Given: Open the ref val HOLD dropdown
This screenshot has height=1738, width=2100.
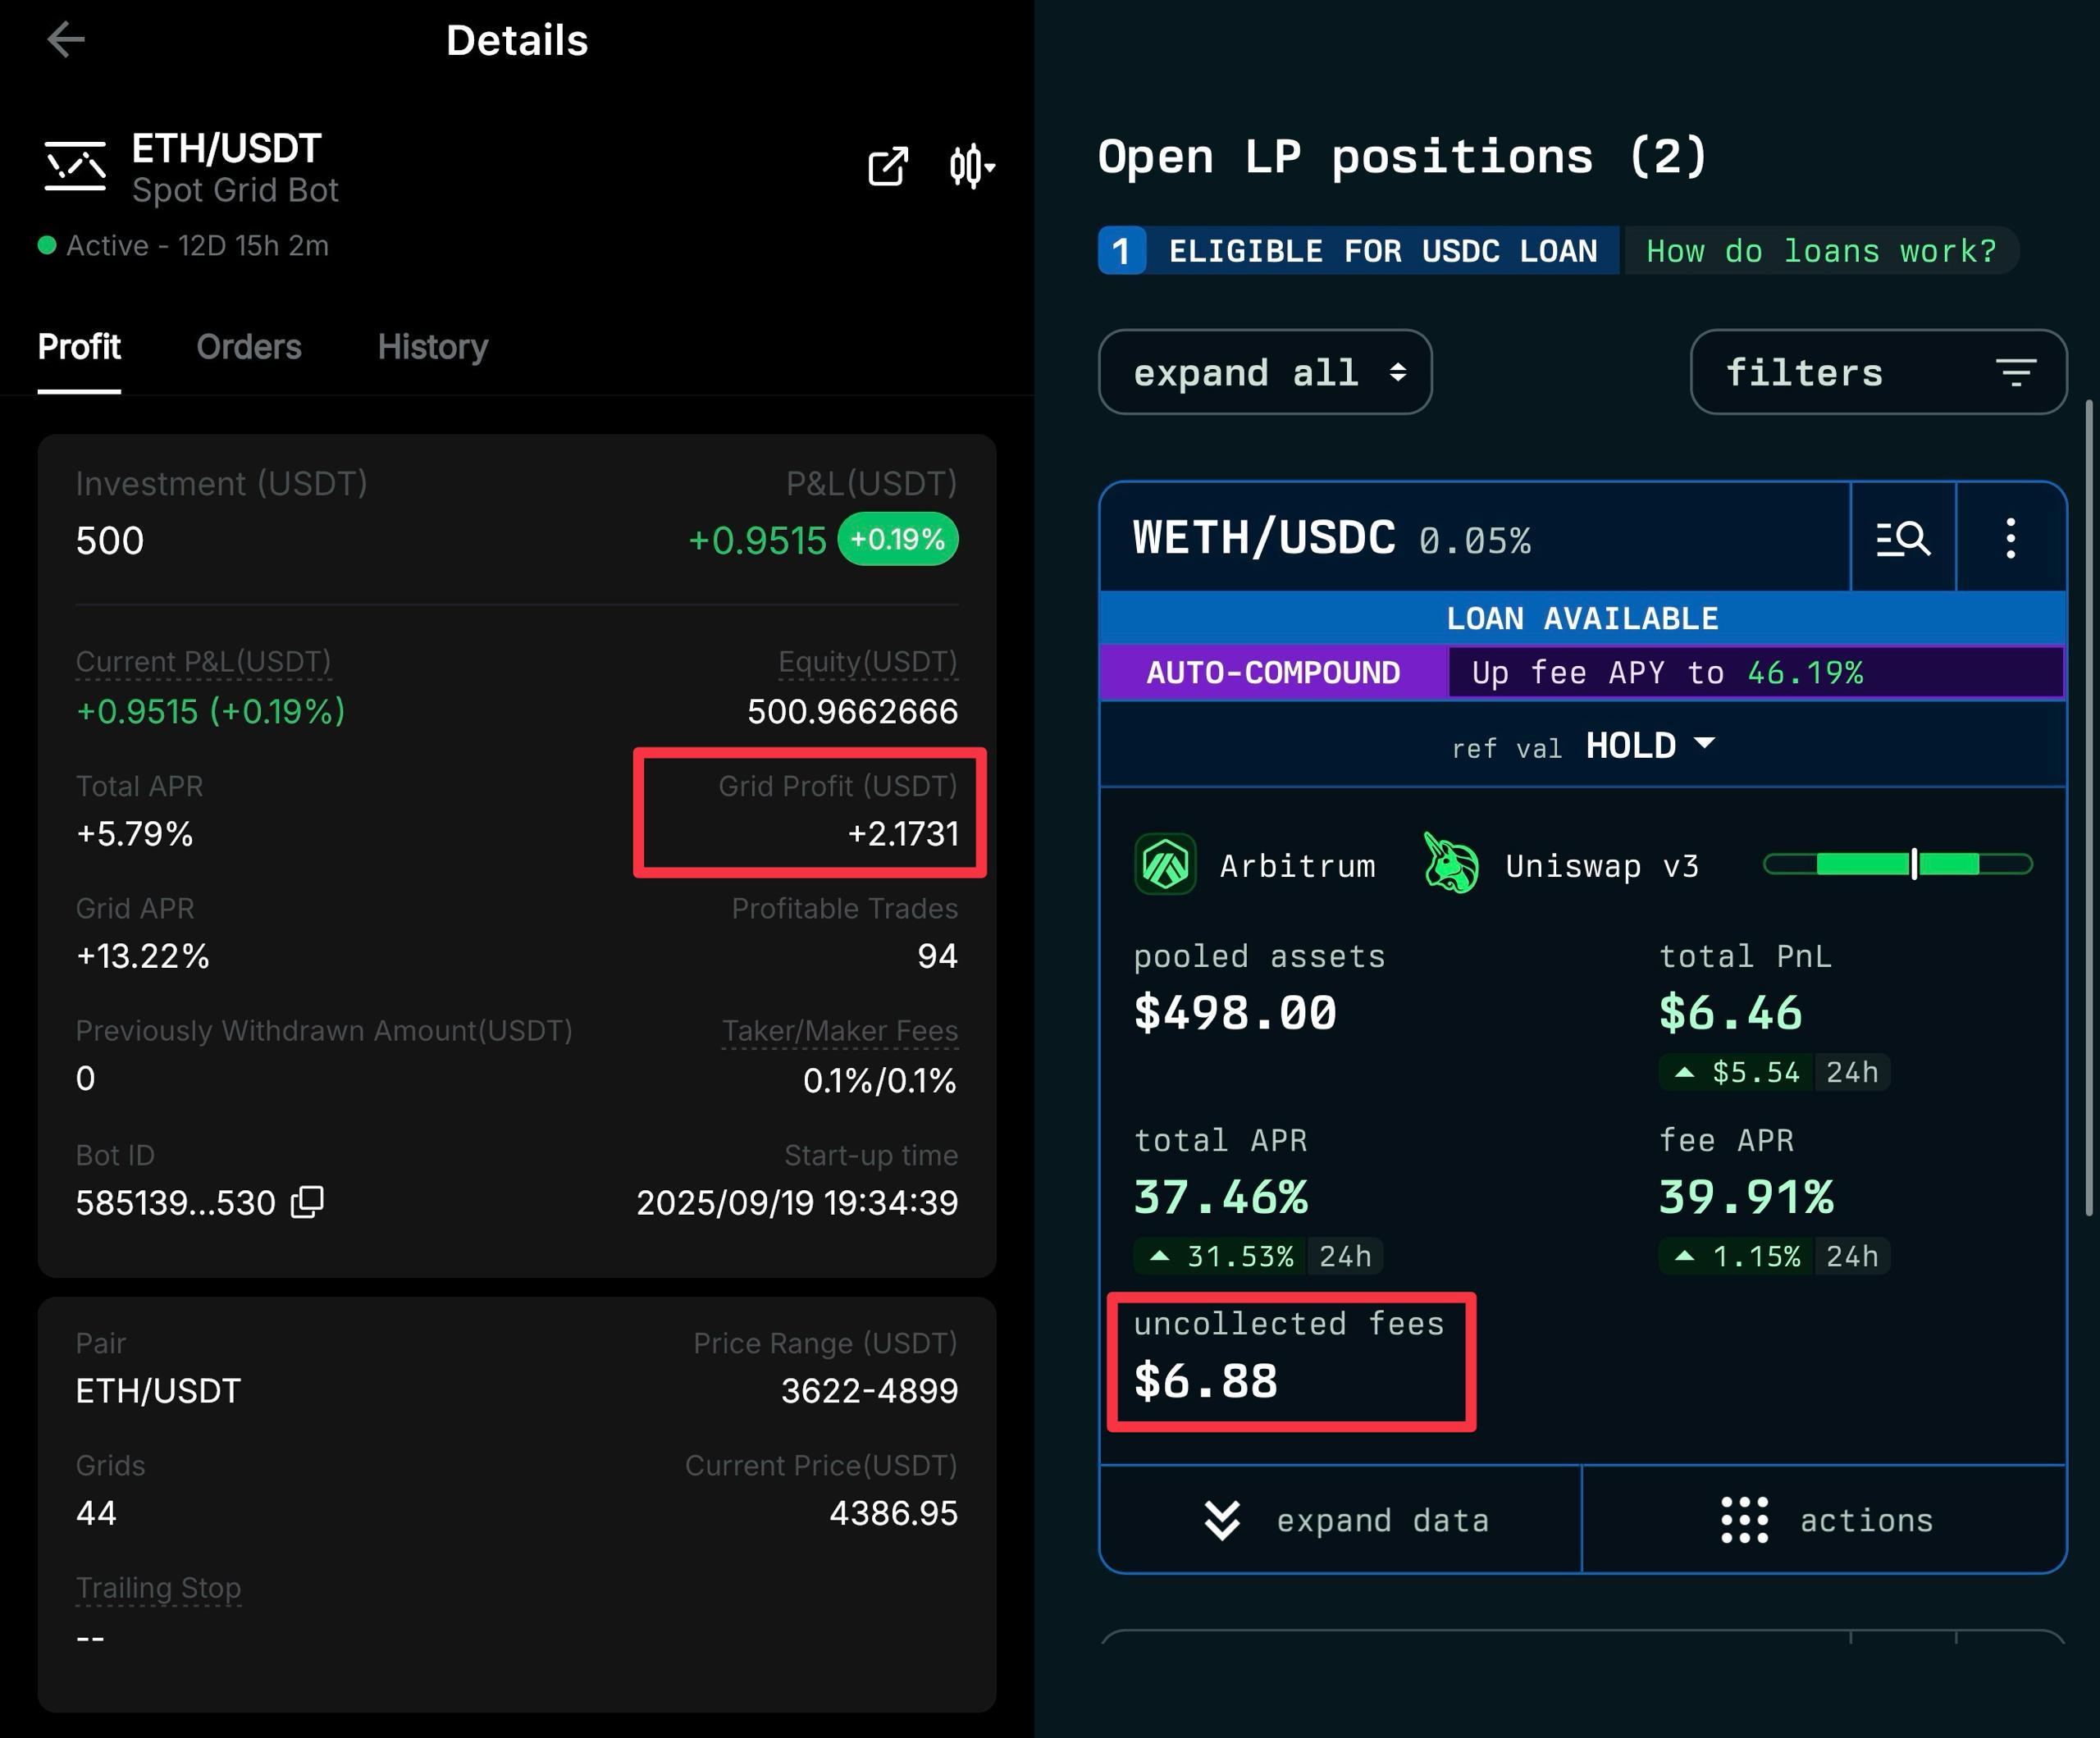Looking at the screenshot, I should coord(1650,746).
